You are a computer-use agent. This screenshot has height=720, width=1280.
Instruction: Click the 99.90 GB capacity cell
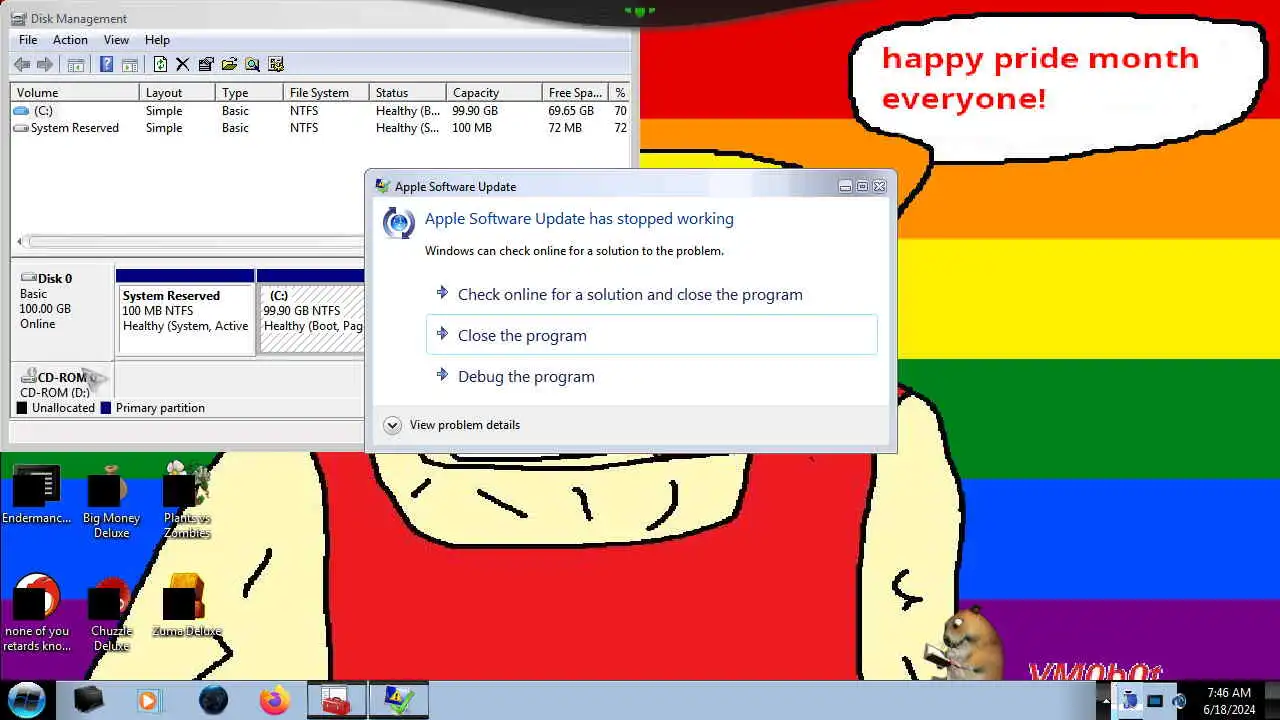click(475, 111)
